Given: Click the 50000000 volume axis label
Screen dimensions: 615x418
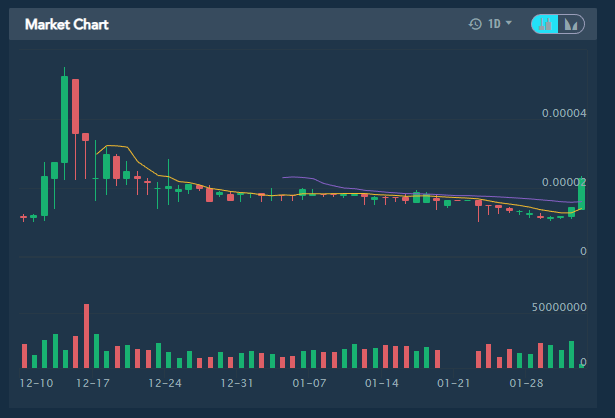Looking at the screenshot, I should tap(559, 309).
